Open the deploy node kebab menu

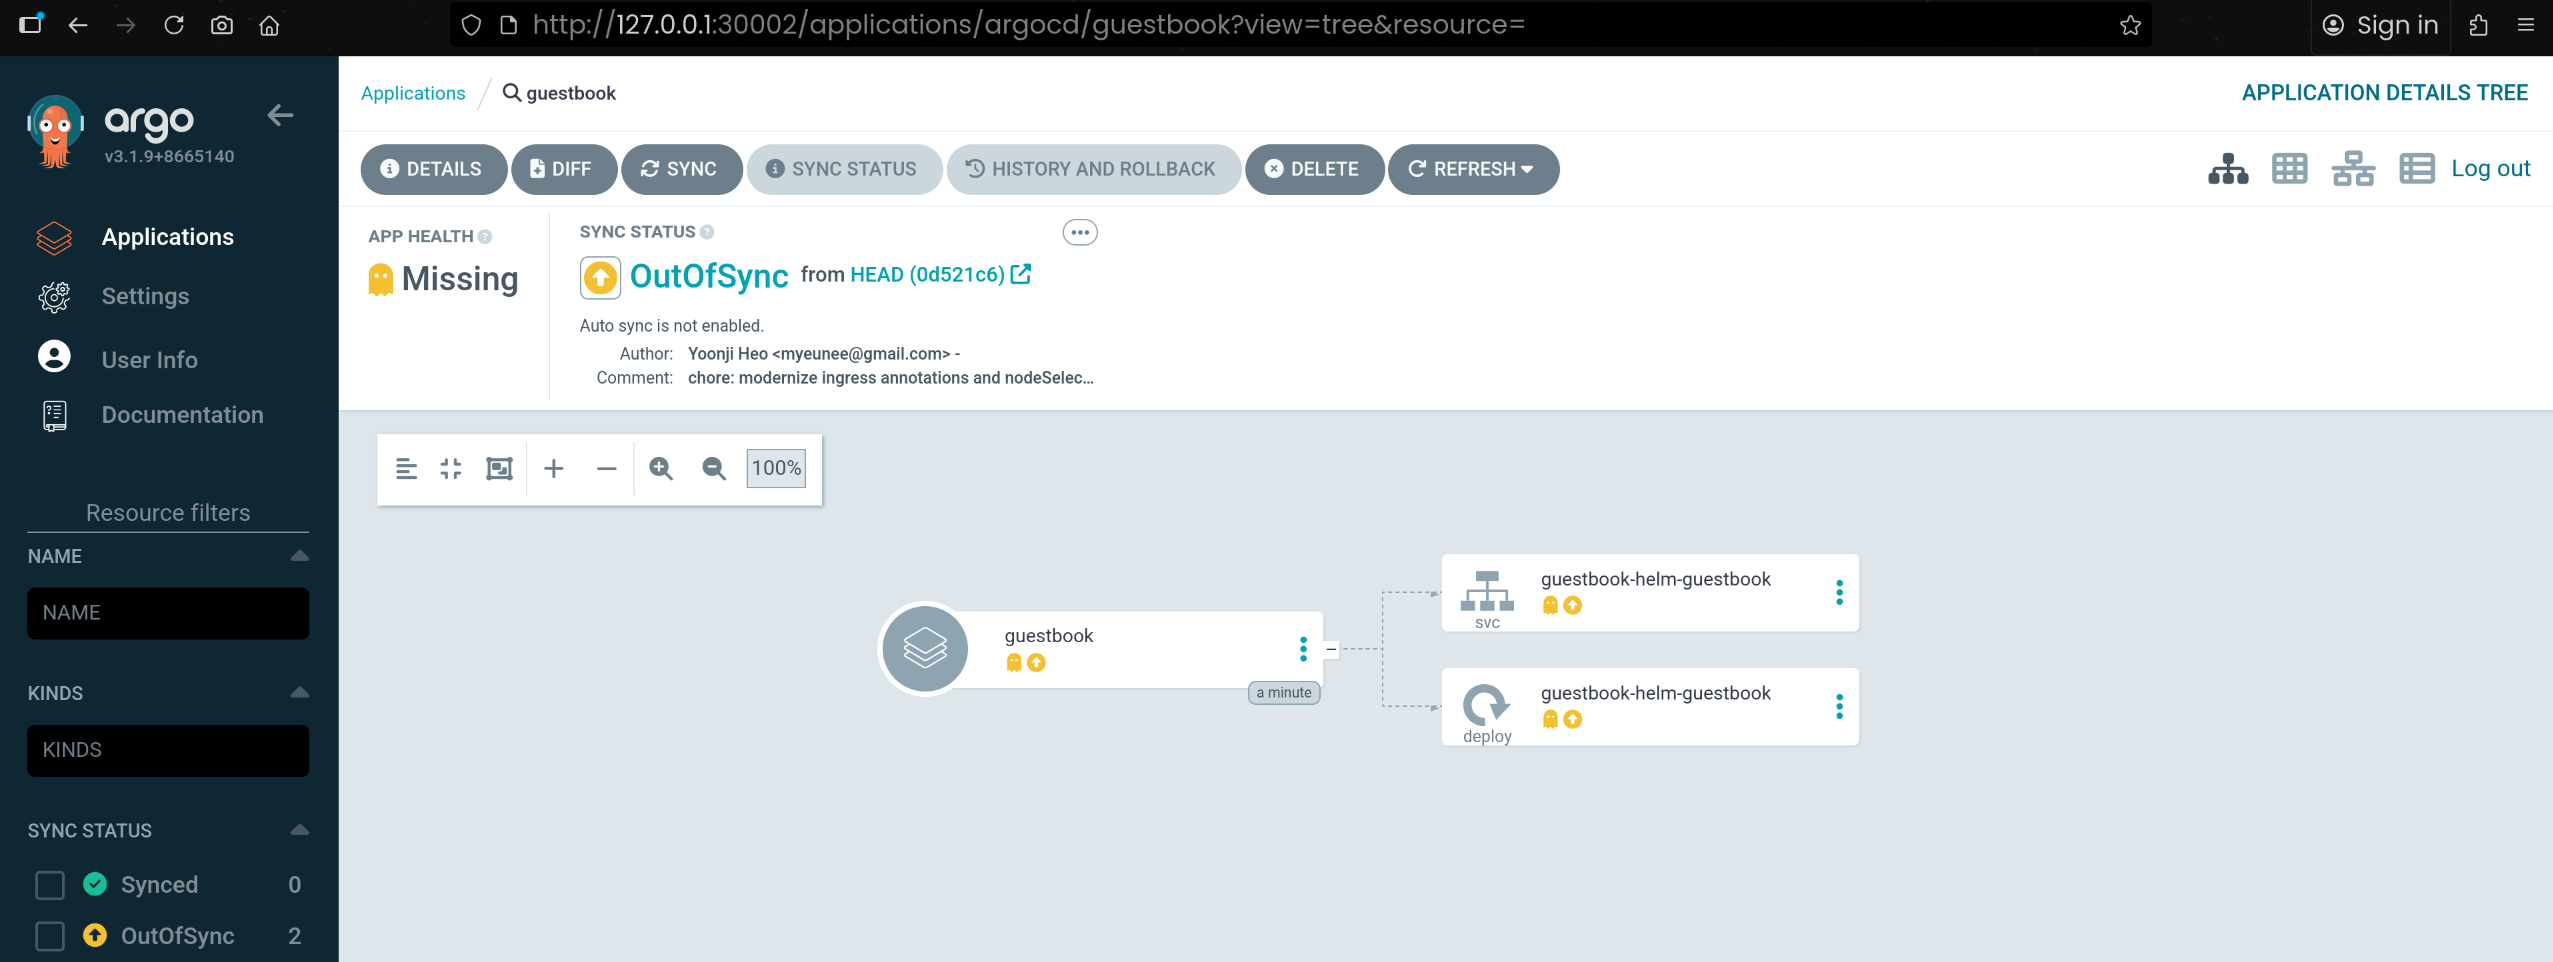[1839, 706]
